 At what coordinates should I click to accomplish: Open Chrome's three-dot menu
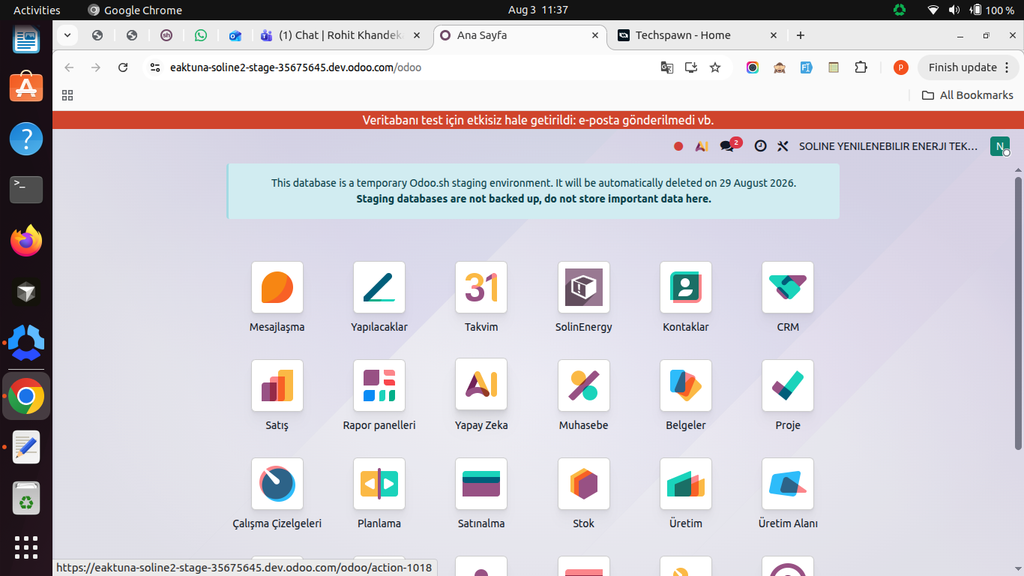[x=1007, y=67]
